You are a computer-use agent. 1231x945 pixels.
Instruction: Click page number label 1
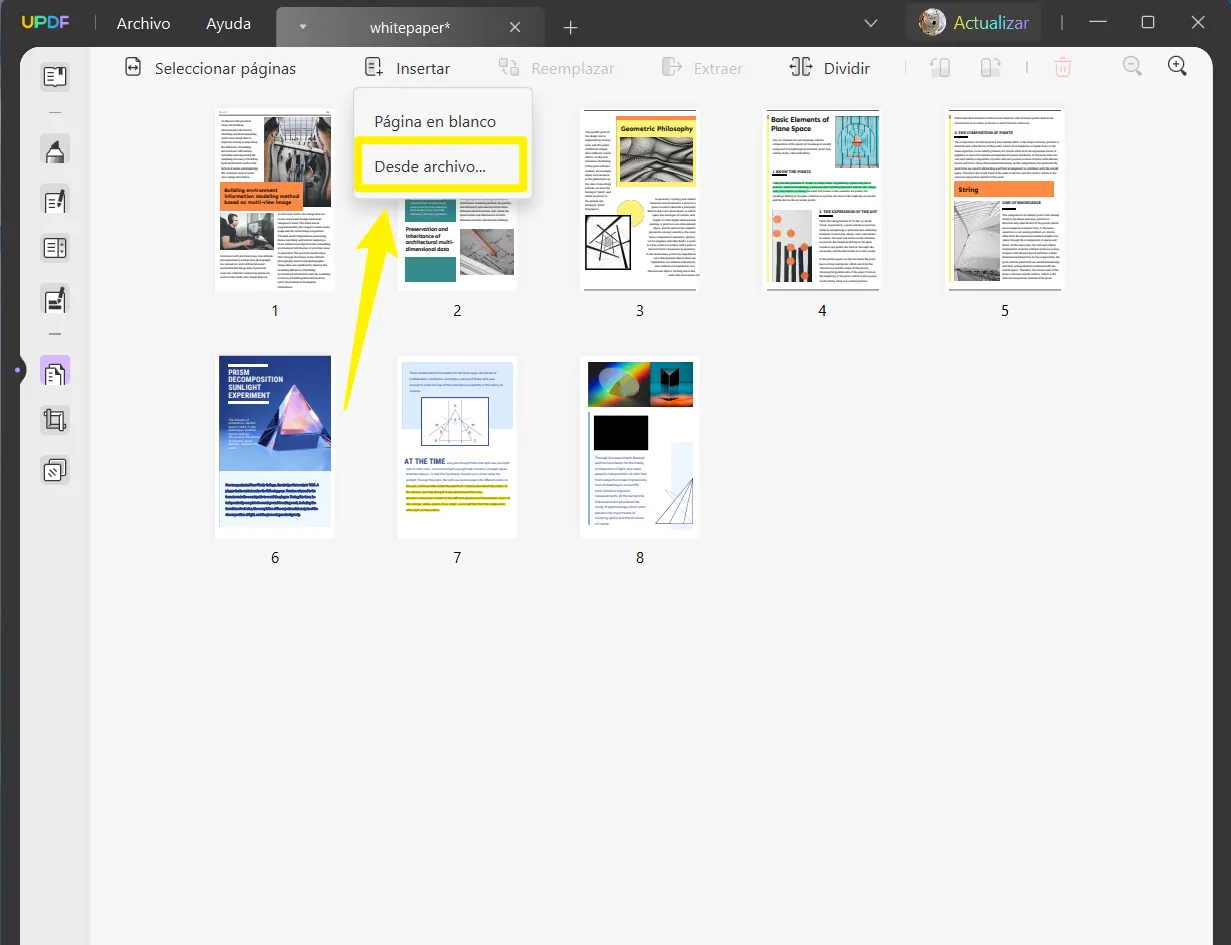275,311
